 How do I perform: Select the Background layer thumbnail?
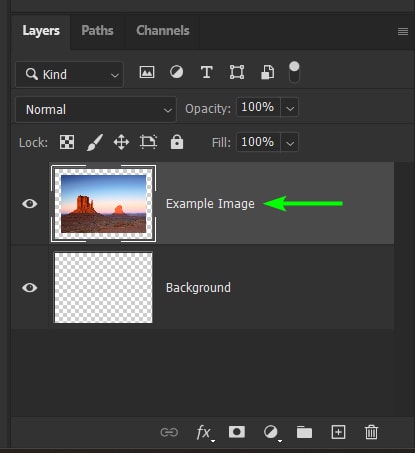click(x=103, y=288)
